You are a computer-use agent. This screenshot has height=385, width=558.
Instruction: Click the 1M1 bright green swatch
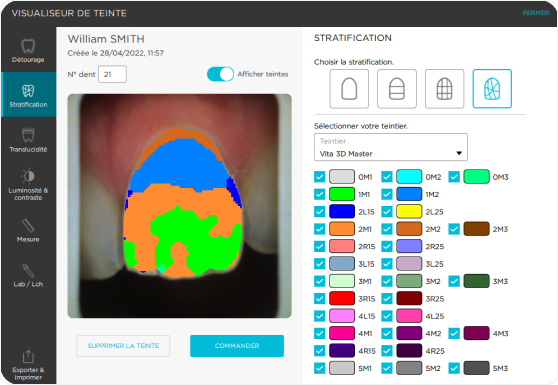(x=342, y=194)
